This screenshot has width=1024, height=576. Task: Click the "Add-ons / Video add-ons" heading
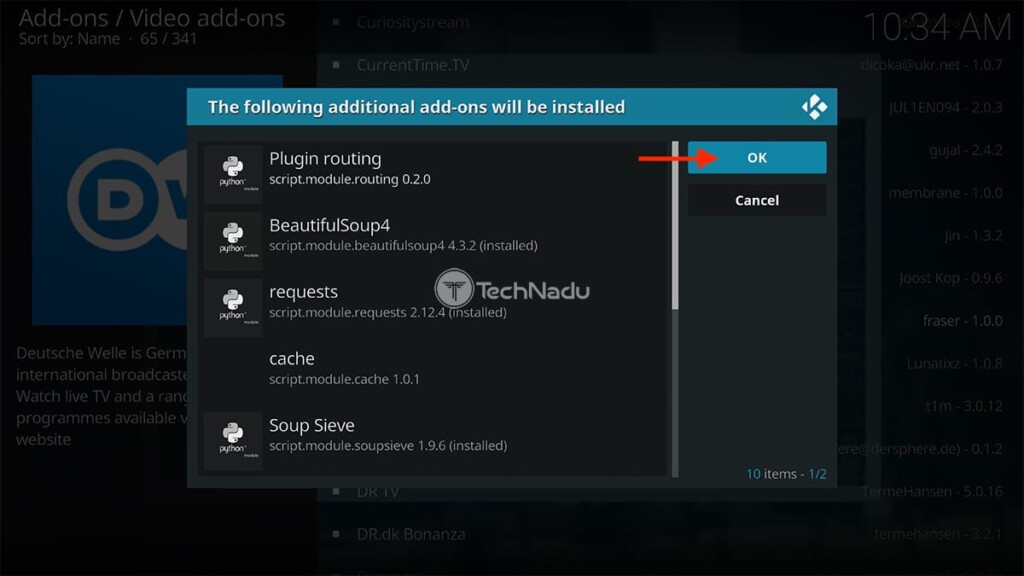[x=152, y=18]
